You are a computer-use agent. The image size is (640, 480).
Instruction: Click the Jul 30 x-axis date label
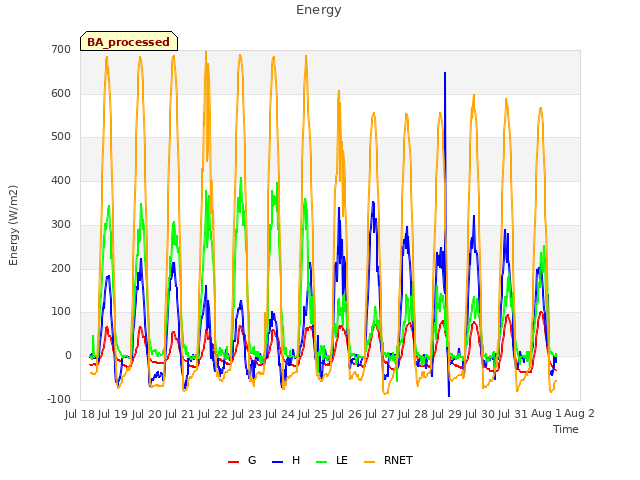[480, 414]
